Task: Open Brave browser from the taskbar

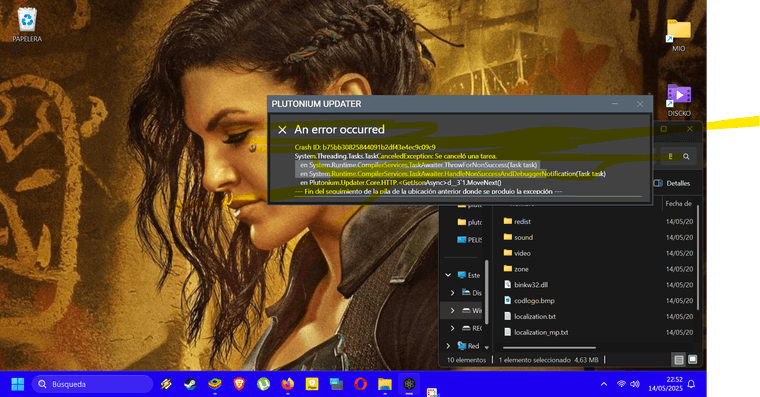Action: [x=239, y=384]
